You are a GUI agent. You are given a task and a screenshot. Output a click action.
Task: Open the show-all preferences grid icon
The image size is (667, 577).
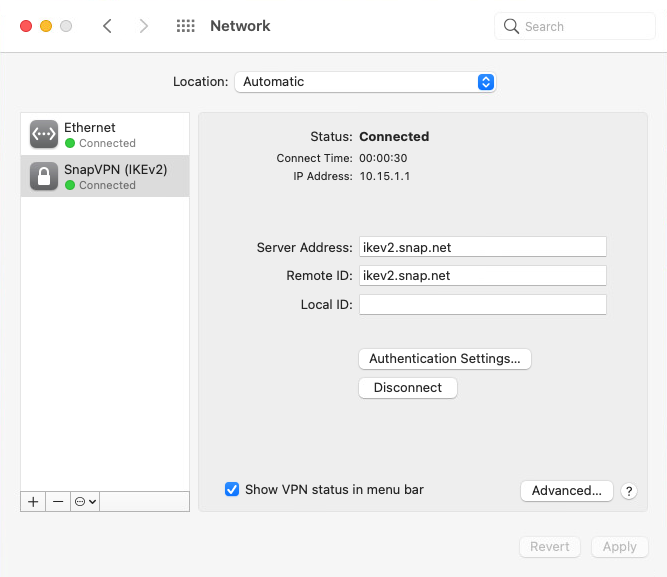(x=185, y=26)
